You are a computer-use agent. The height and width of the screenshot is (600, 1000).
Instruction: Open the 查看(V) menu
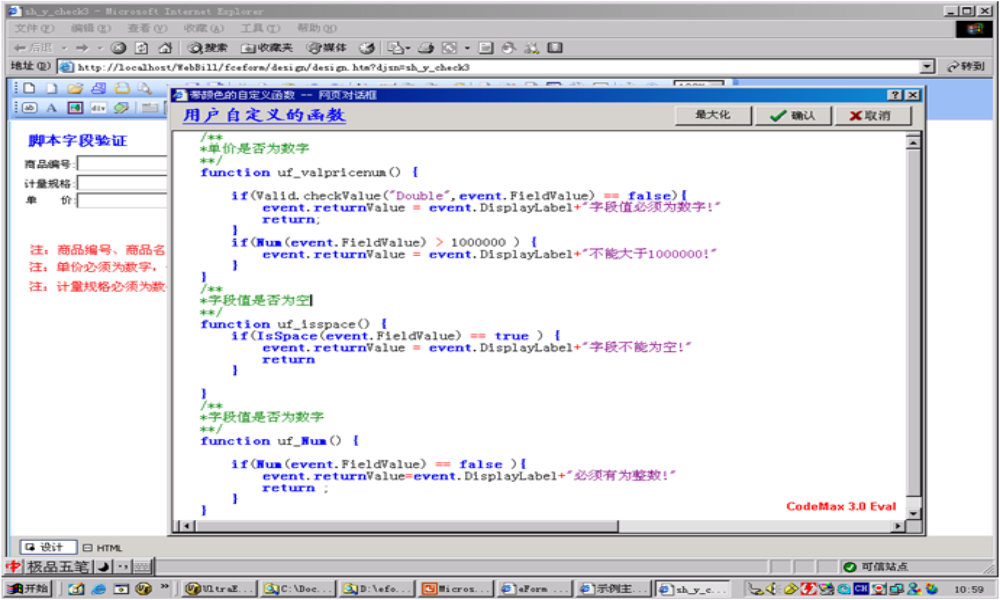pyautogui.click(x=147, y=28)
